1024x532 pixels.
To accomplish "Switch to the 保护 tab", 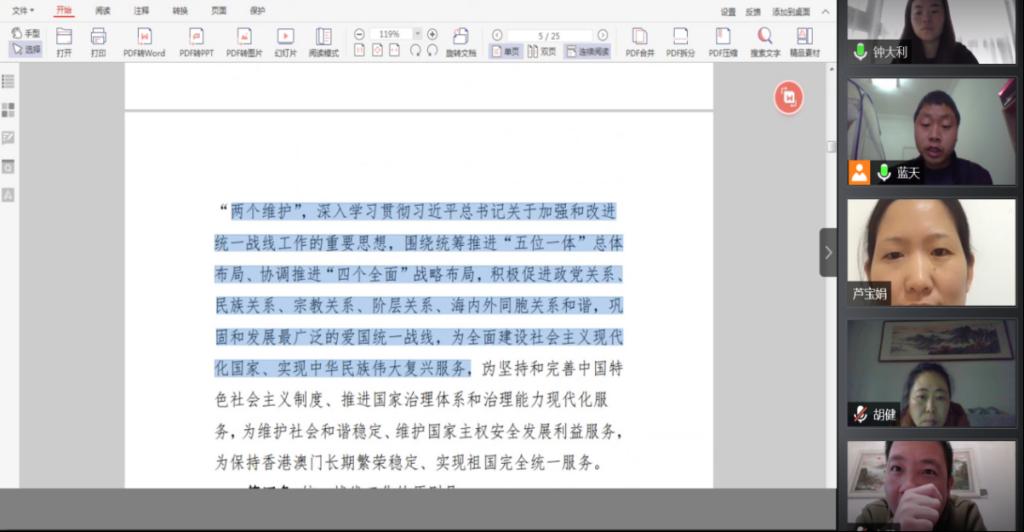I will click(257, 10).
